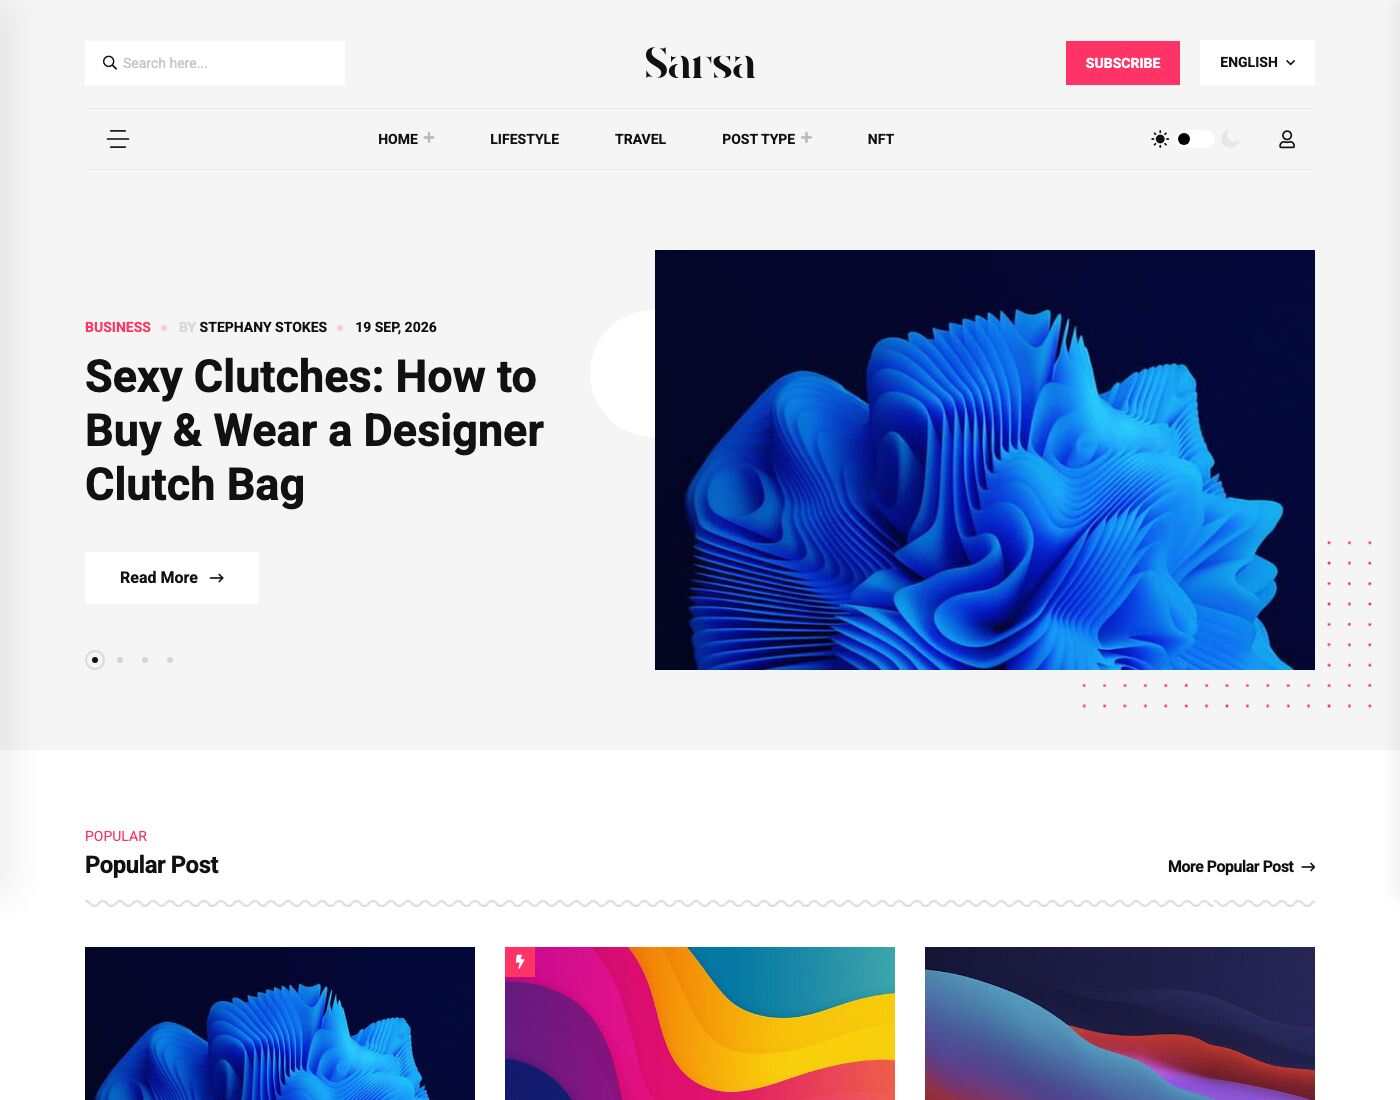Screen dimensions: 1400x1100
Task: Click the small pink Popular label
Action: coord(116,836)
